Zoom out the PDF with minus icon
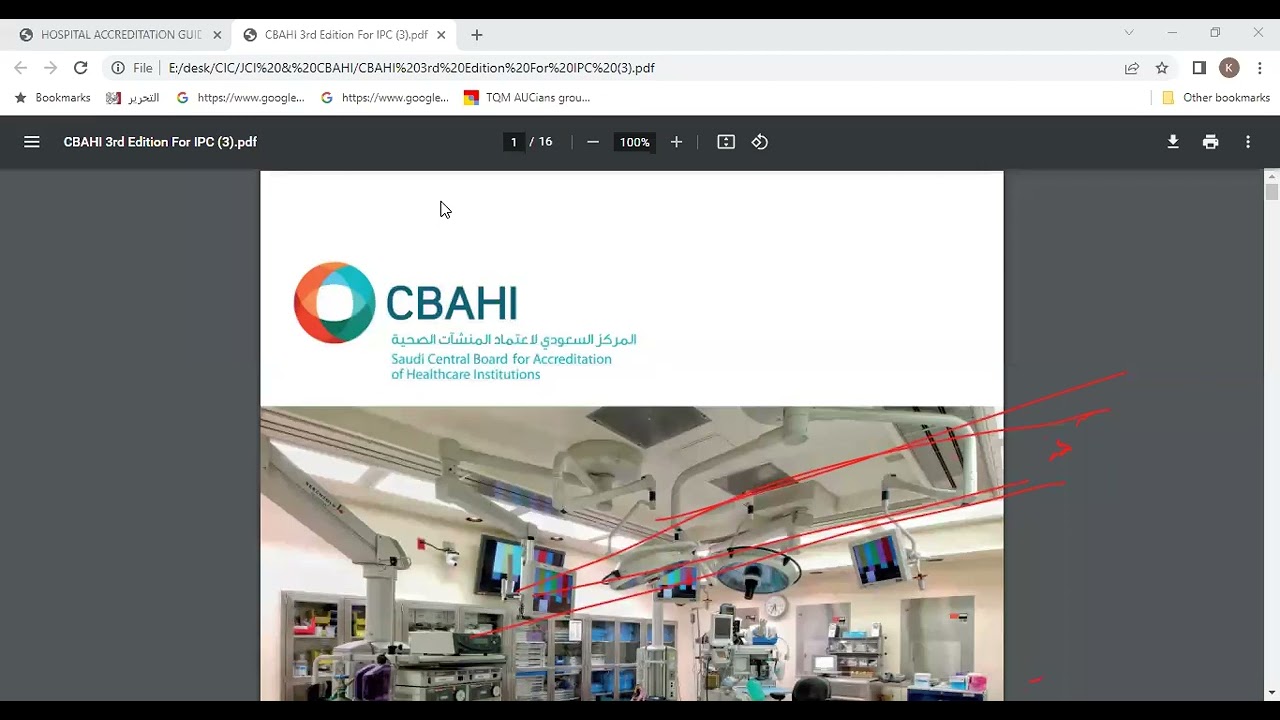Image resolution: width=1280 pixels, height=720 pixels. [x=593, y=142]
